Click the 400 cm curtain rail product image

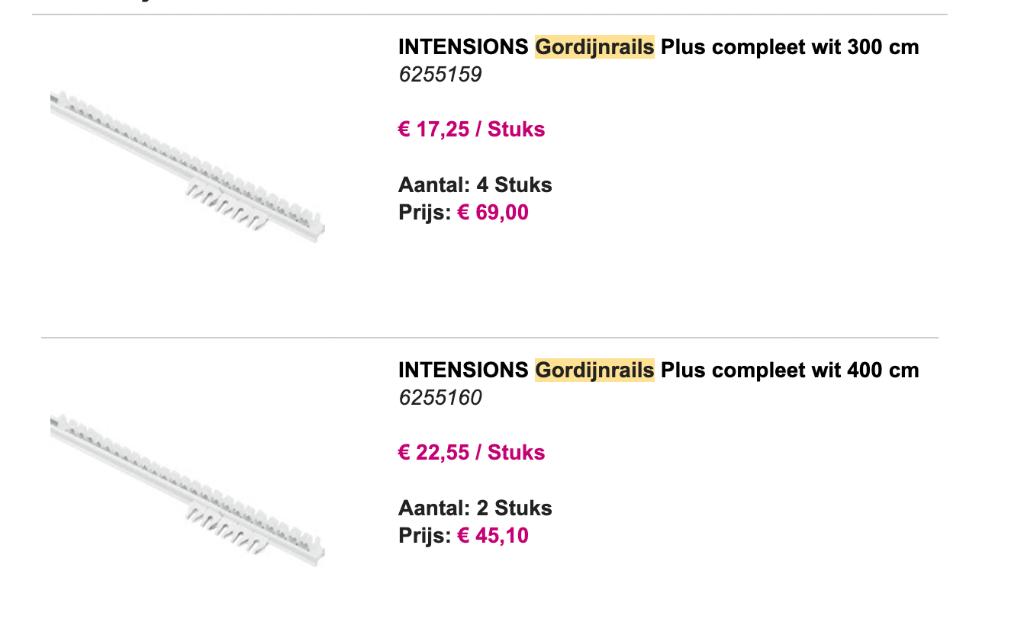coord(188,486)
